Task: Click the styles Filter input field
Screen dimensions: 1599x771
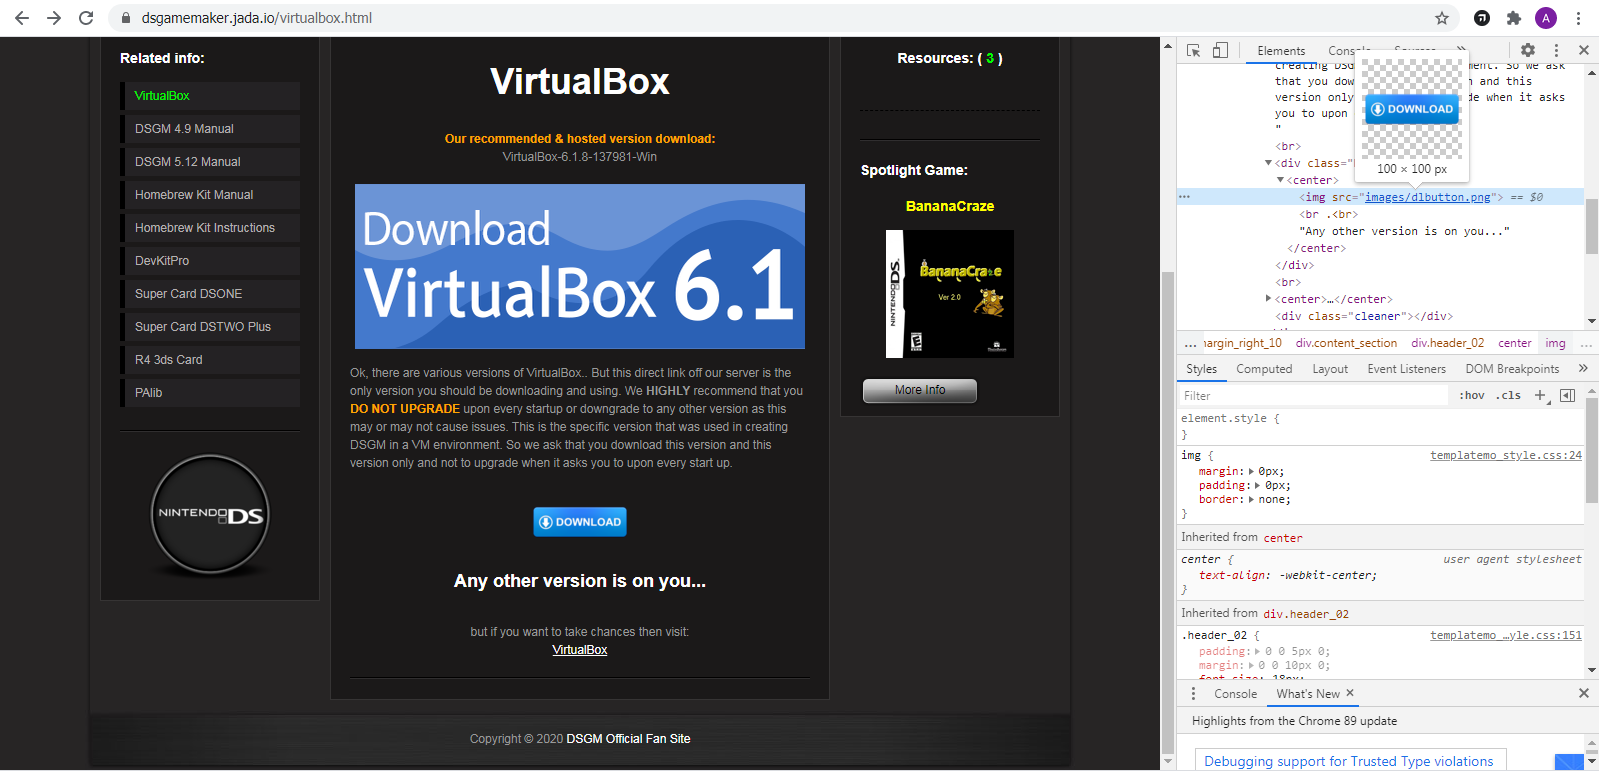Action: click(x=1312, y=396)
